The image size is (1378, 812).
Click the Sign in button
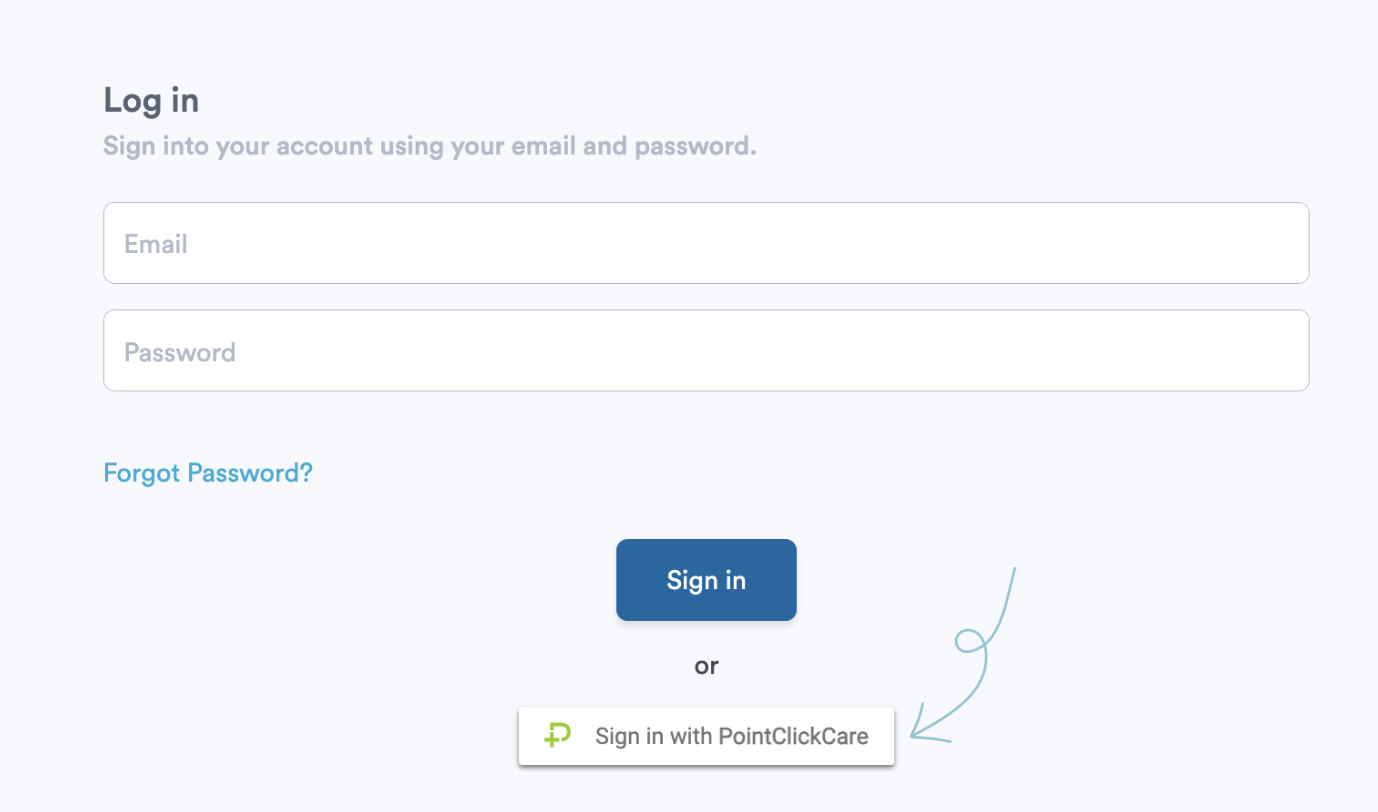[x=706, y=579]
